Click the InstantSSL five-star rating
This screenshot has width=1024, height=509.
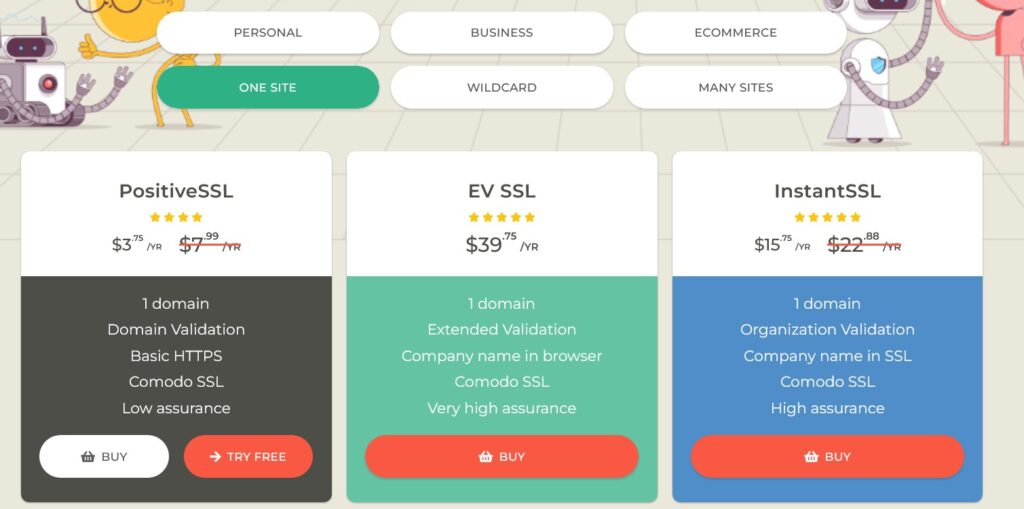(827, 217)
